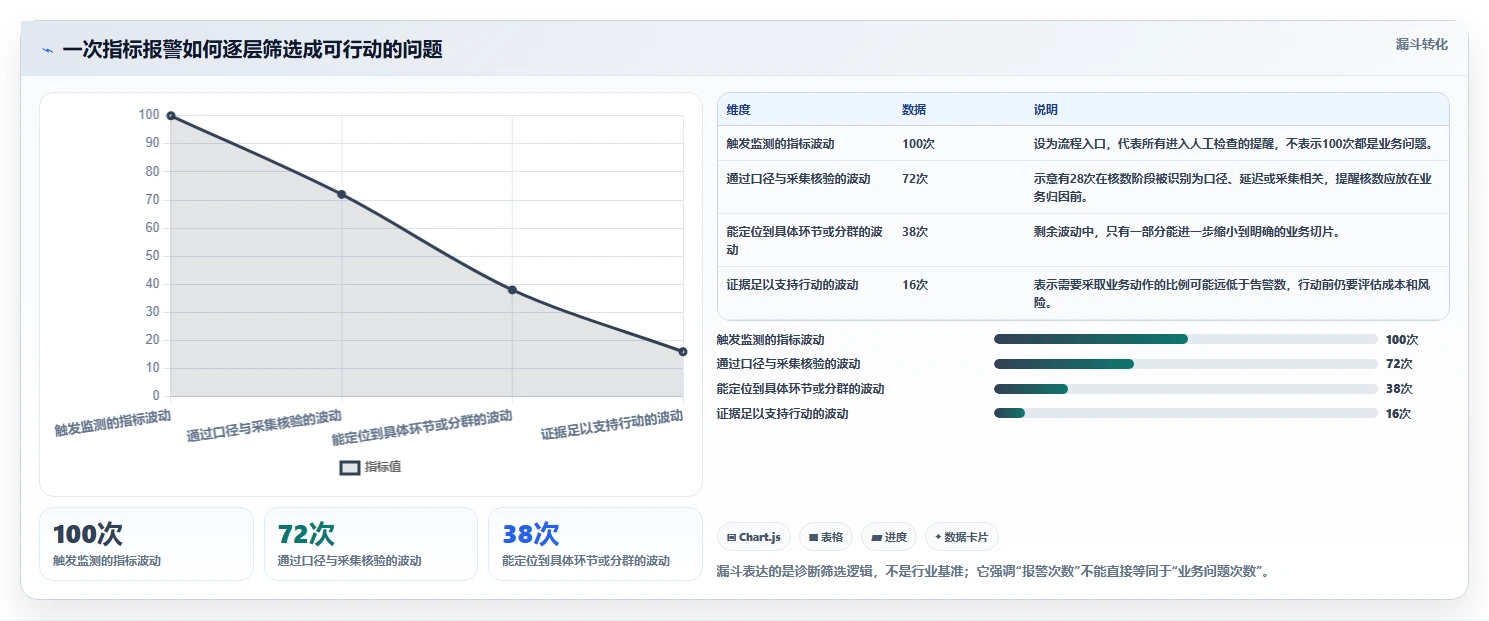1489x621 pixels.
Task: Click the 16次 progress bar for 证据足以支持行动的波动
Action: pyautogui.click(x=1186, y=414)
